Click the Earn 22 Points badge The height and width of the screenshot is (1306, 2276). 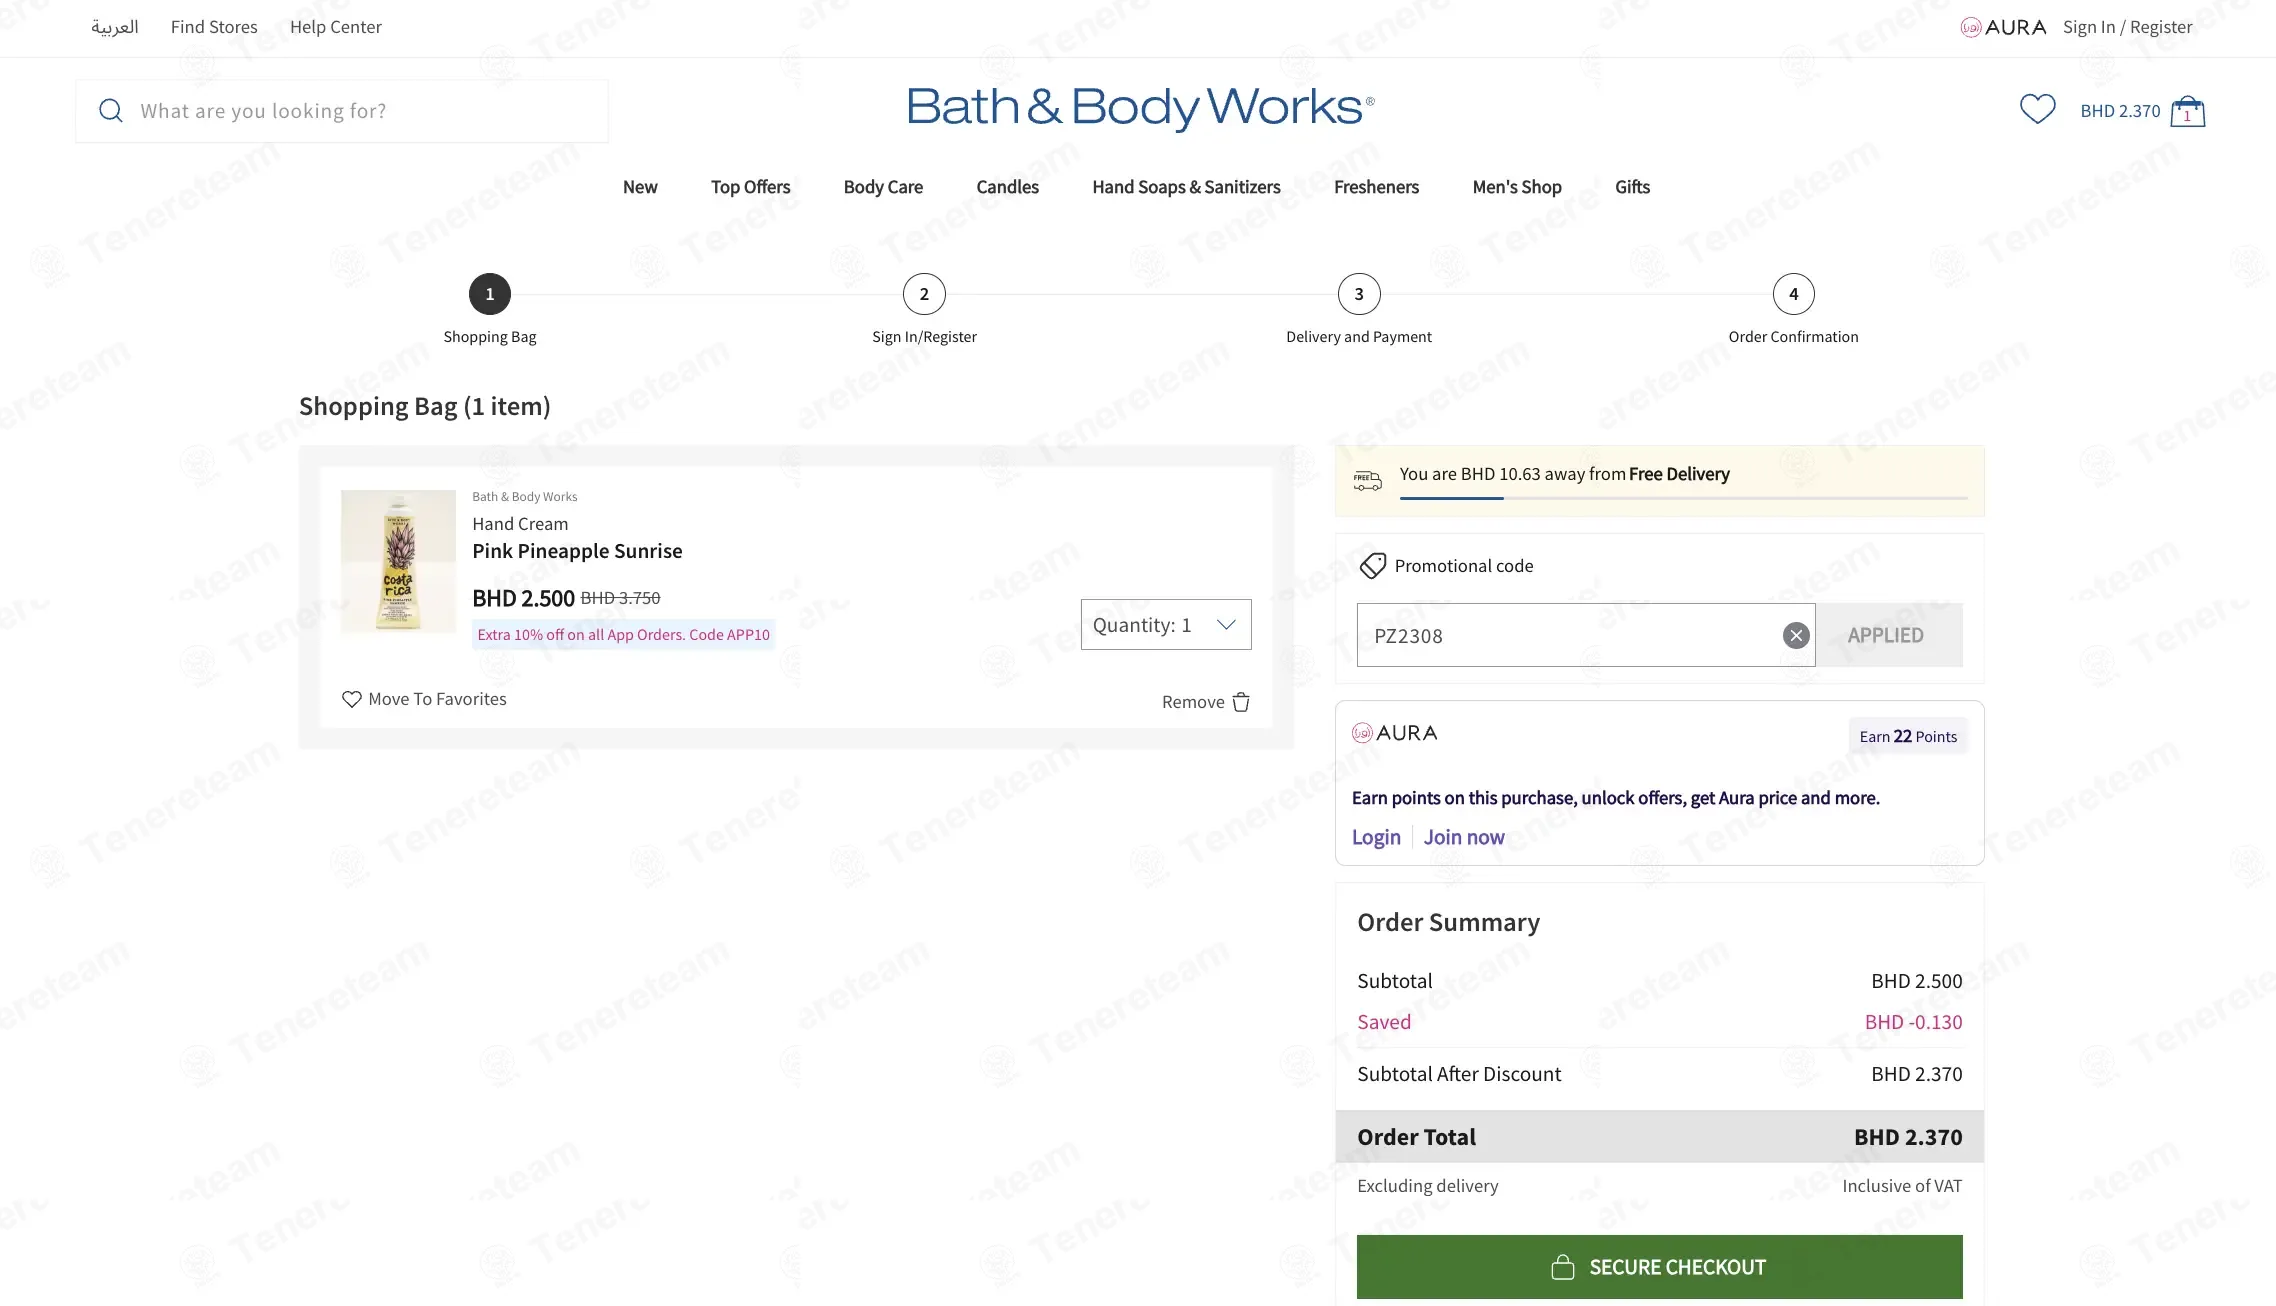tap(1908, 736)
